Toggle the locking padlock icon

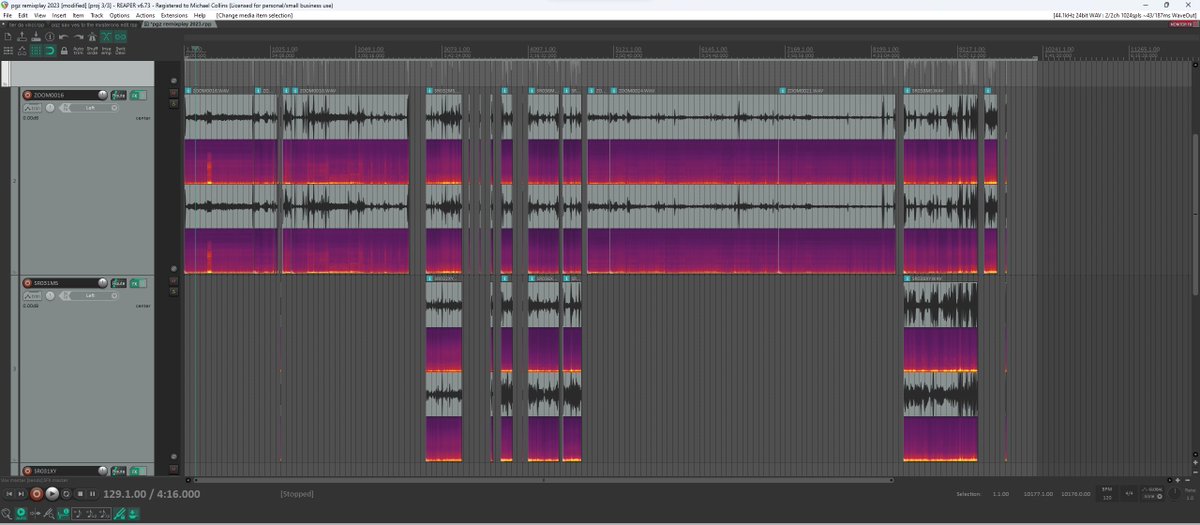[64, 51]
